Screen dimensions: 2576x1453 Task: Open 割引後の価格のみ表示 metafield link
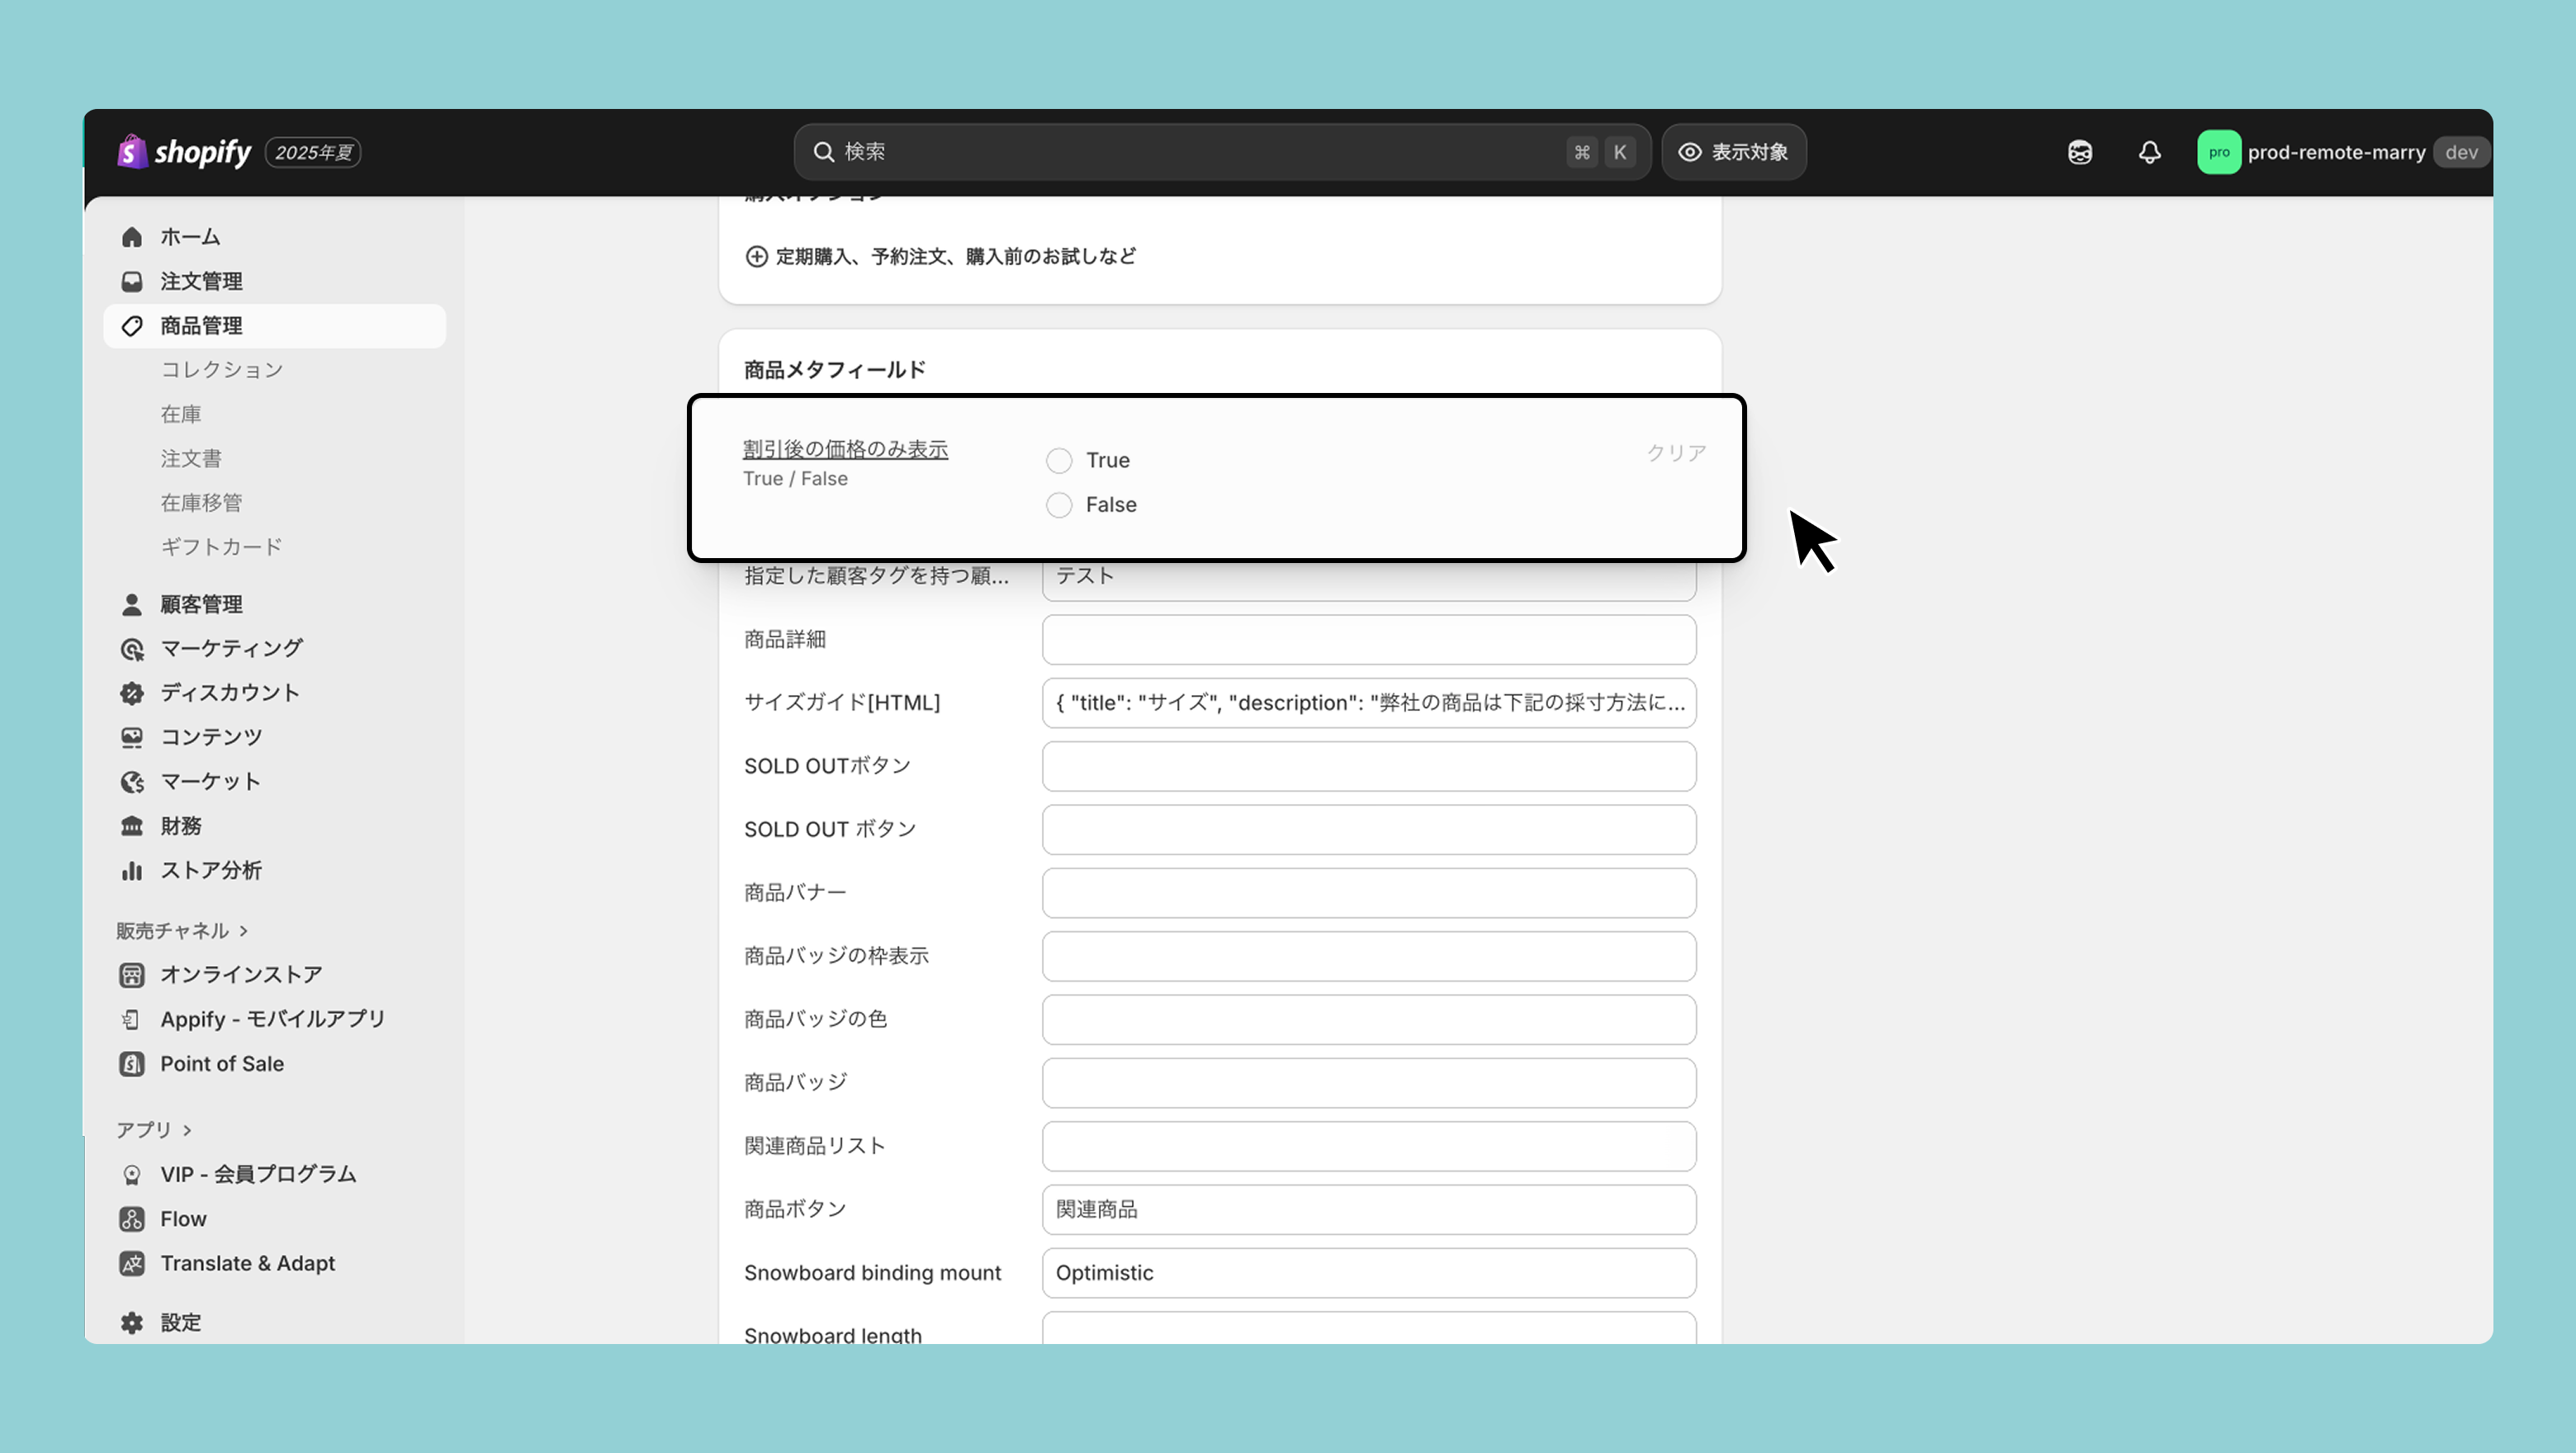[x=845, y=449]
